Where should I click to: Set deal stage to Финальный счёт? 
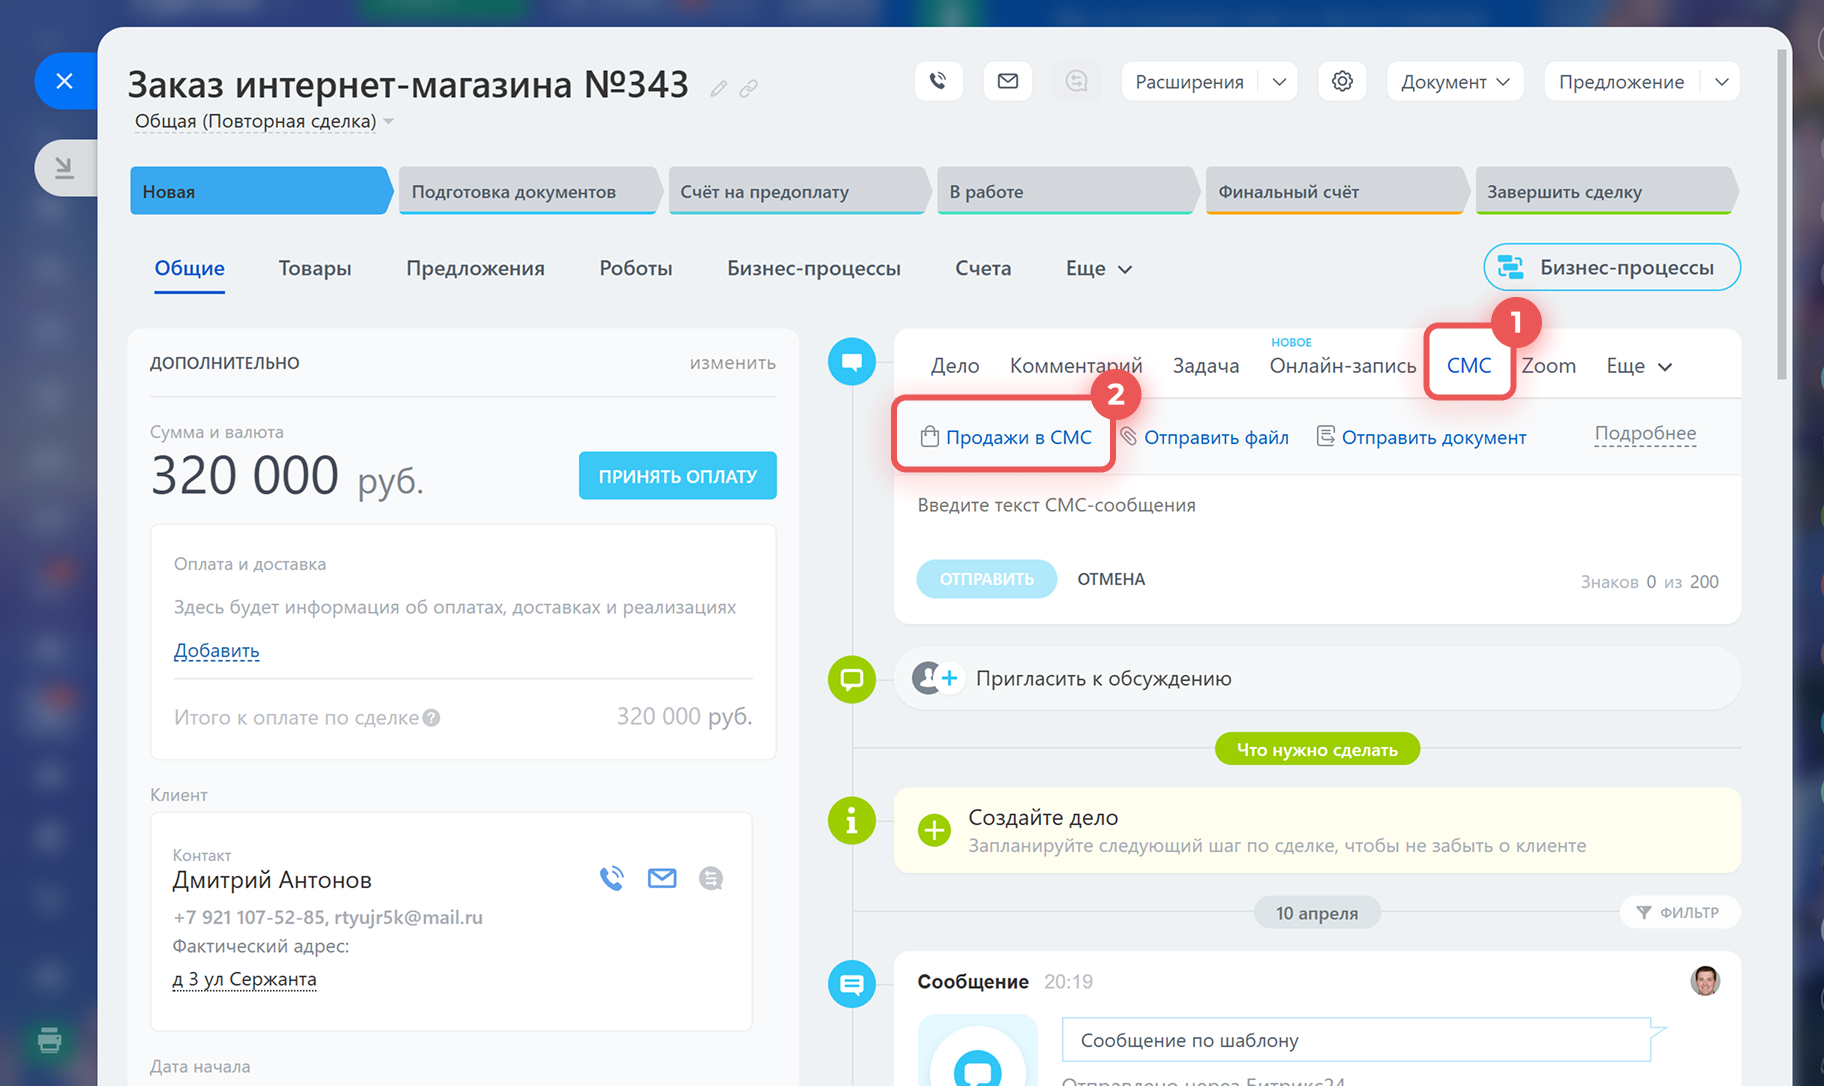click(x=1336, y=191)
